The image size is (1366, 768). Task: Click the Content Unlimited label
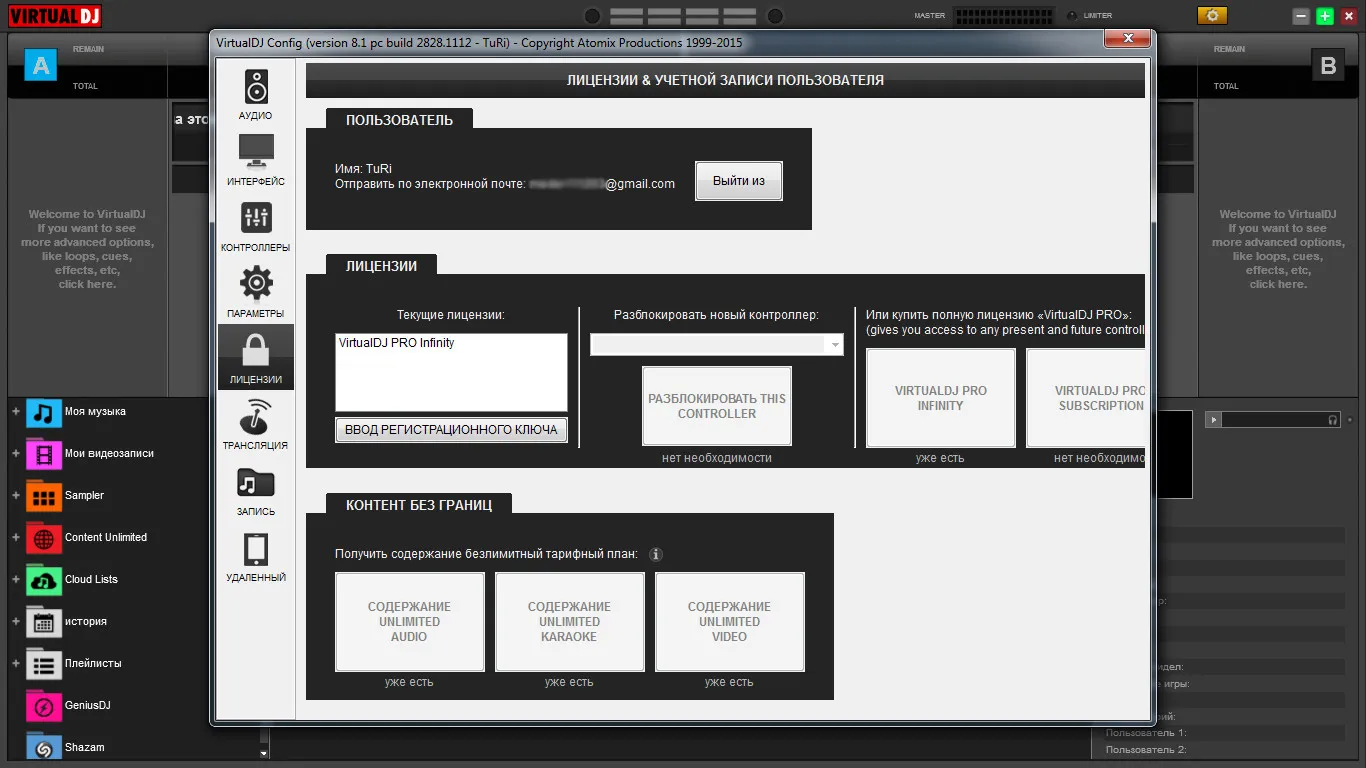coord(106,538)
